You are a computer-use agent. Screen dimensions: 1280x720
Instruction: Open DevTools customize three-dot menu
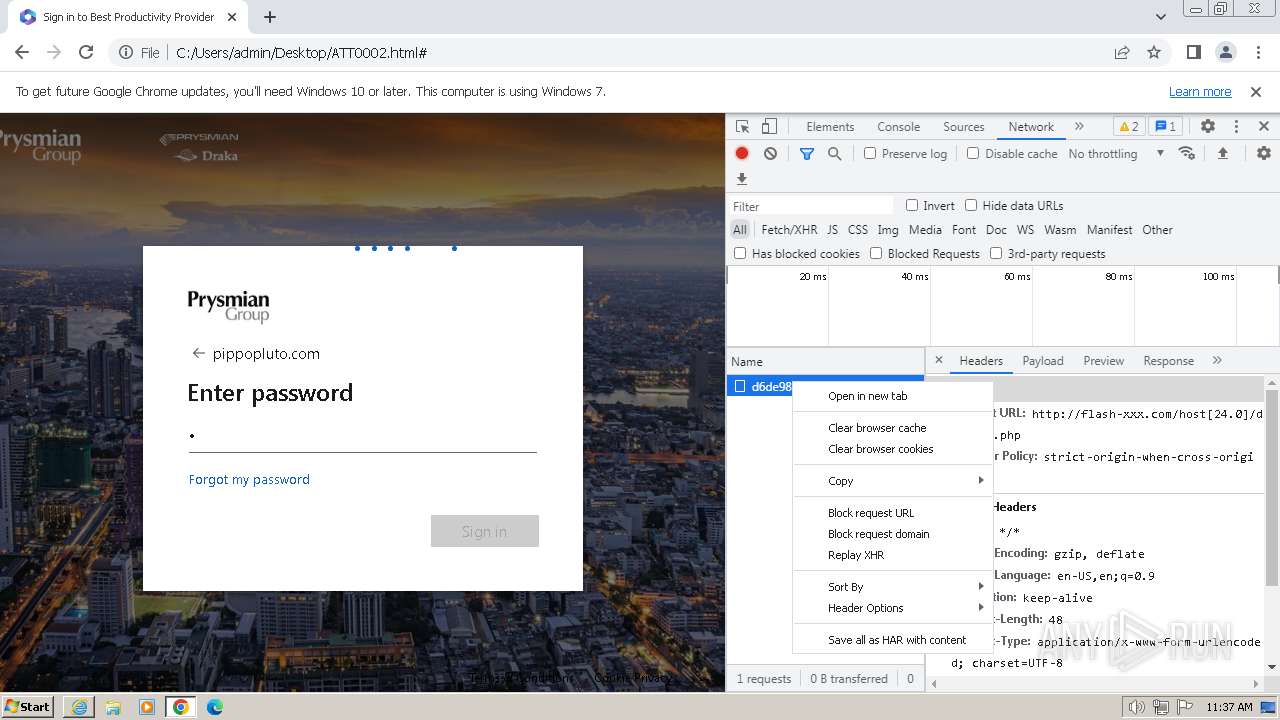tap(1236, 127)
